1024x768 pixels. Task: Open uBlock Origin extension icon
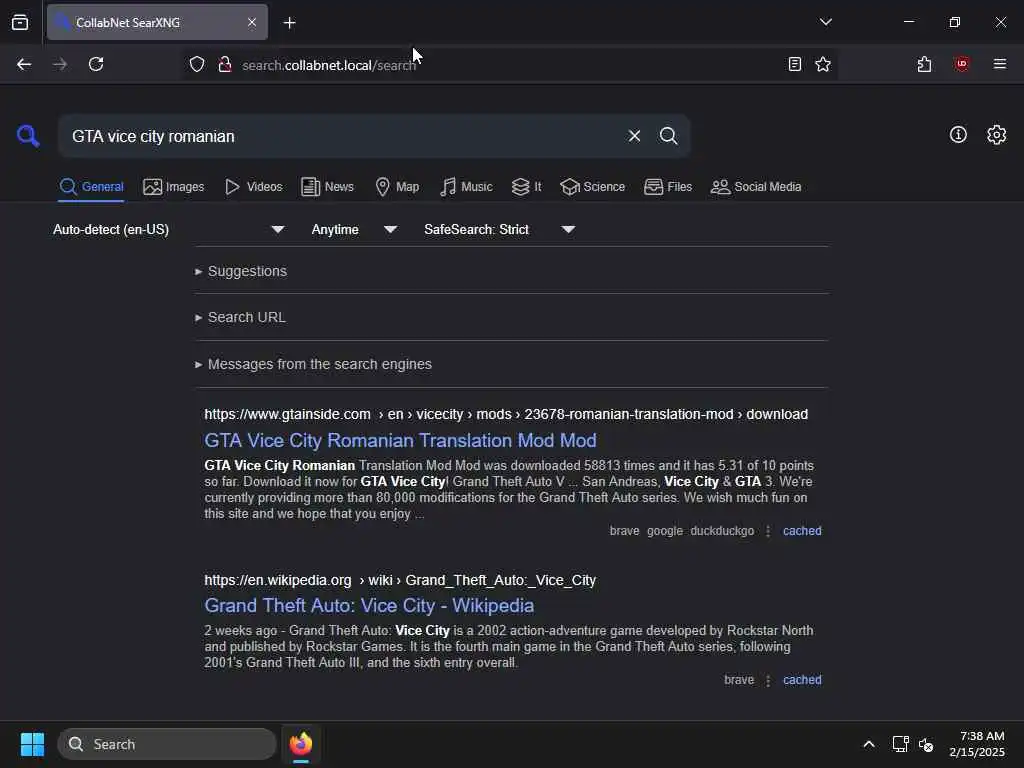pos(962,64)
